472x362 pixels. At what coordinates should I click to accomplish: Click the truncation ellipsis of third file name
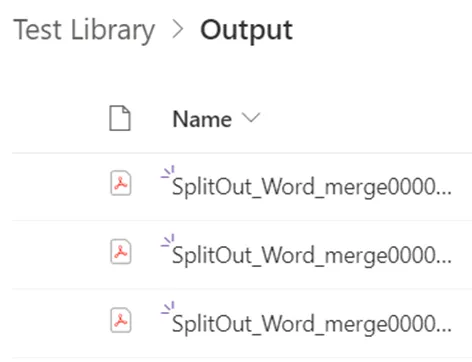[443, 329]
